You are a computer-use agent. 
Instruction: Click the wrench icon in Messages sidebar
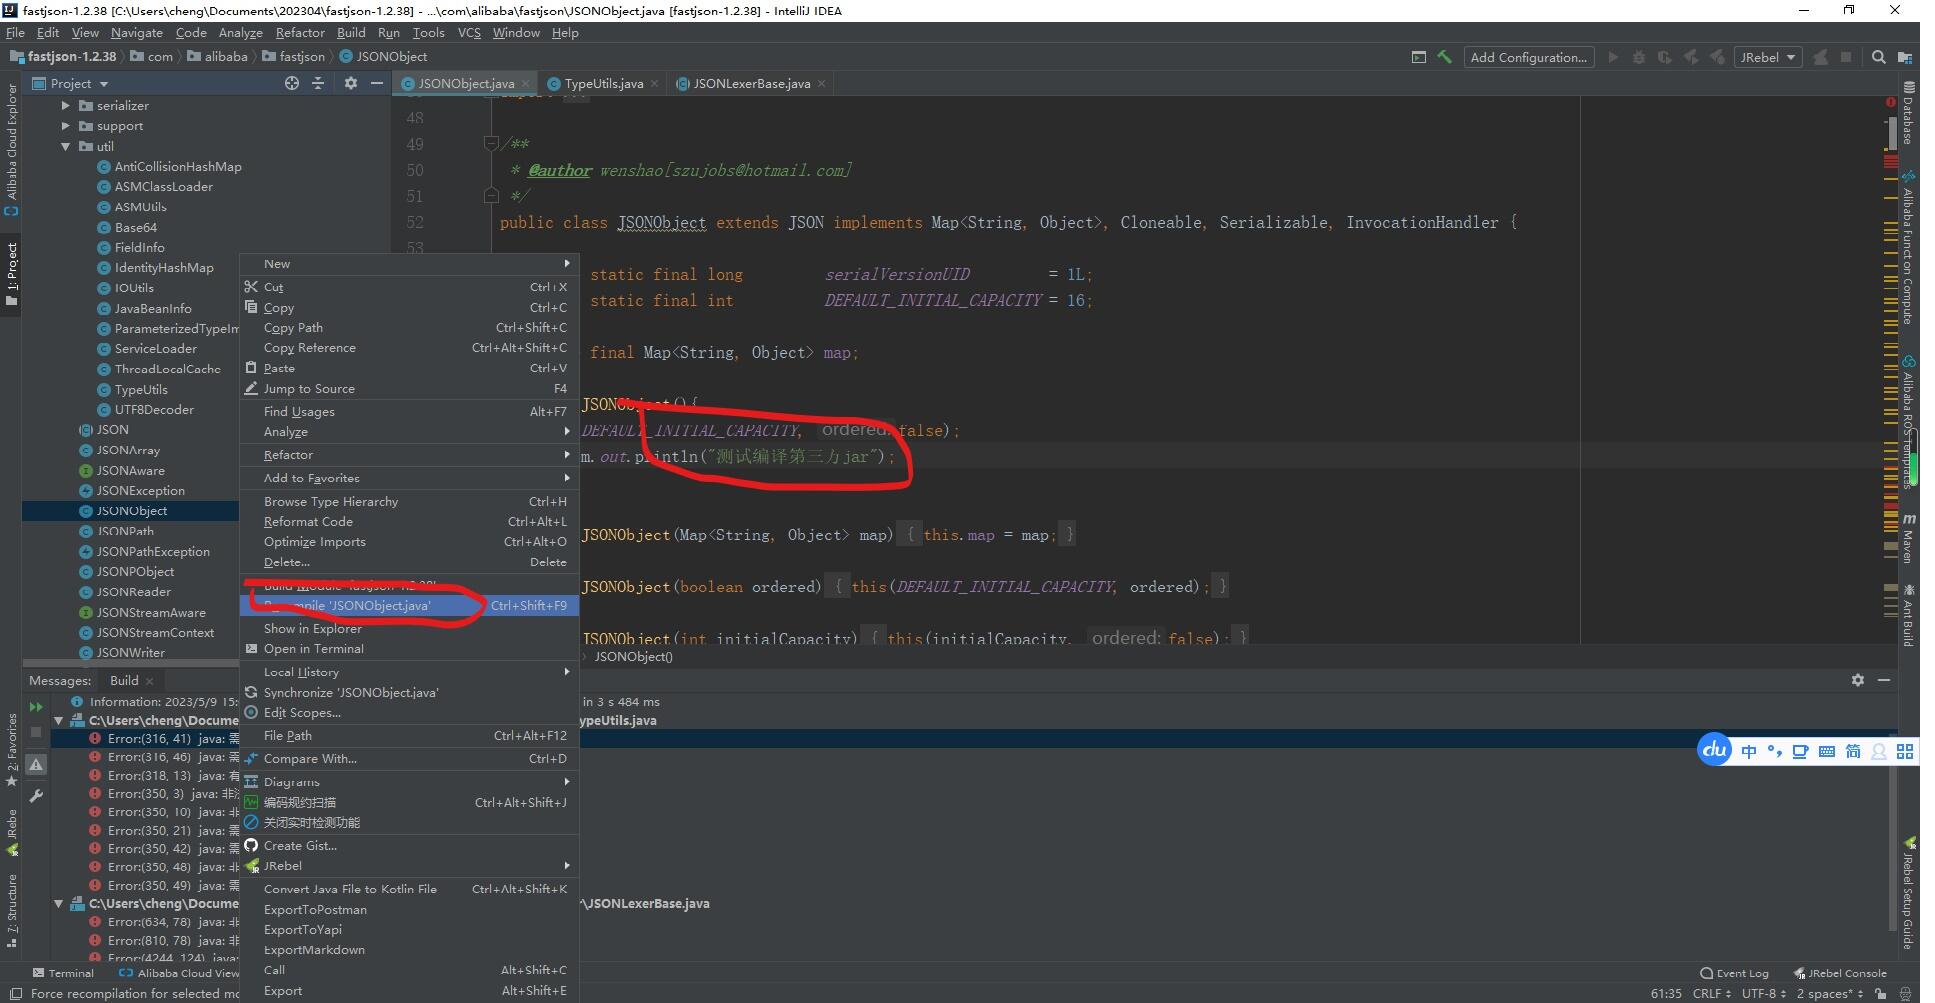(x=36, y=796)
